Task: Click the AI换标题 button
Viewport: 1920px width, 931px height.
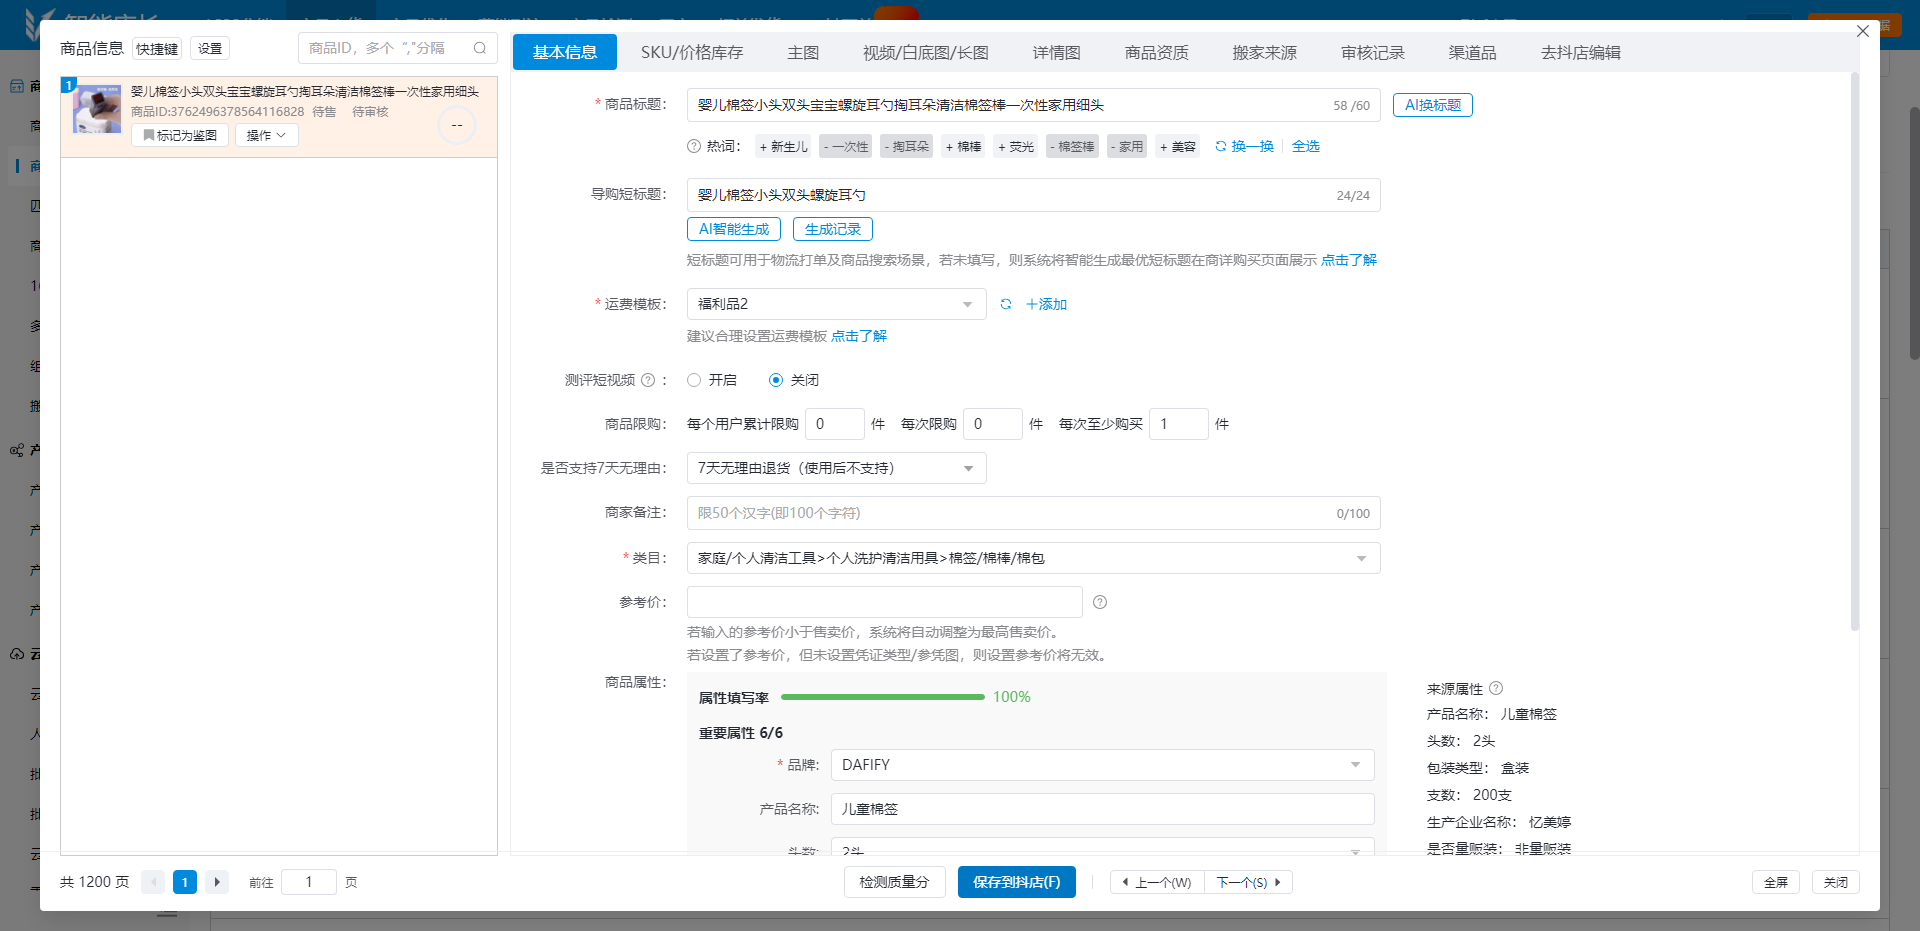Action: tap(1432, 105)
